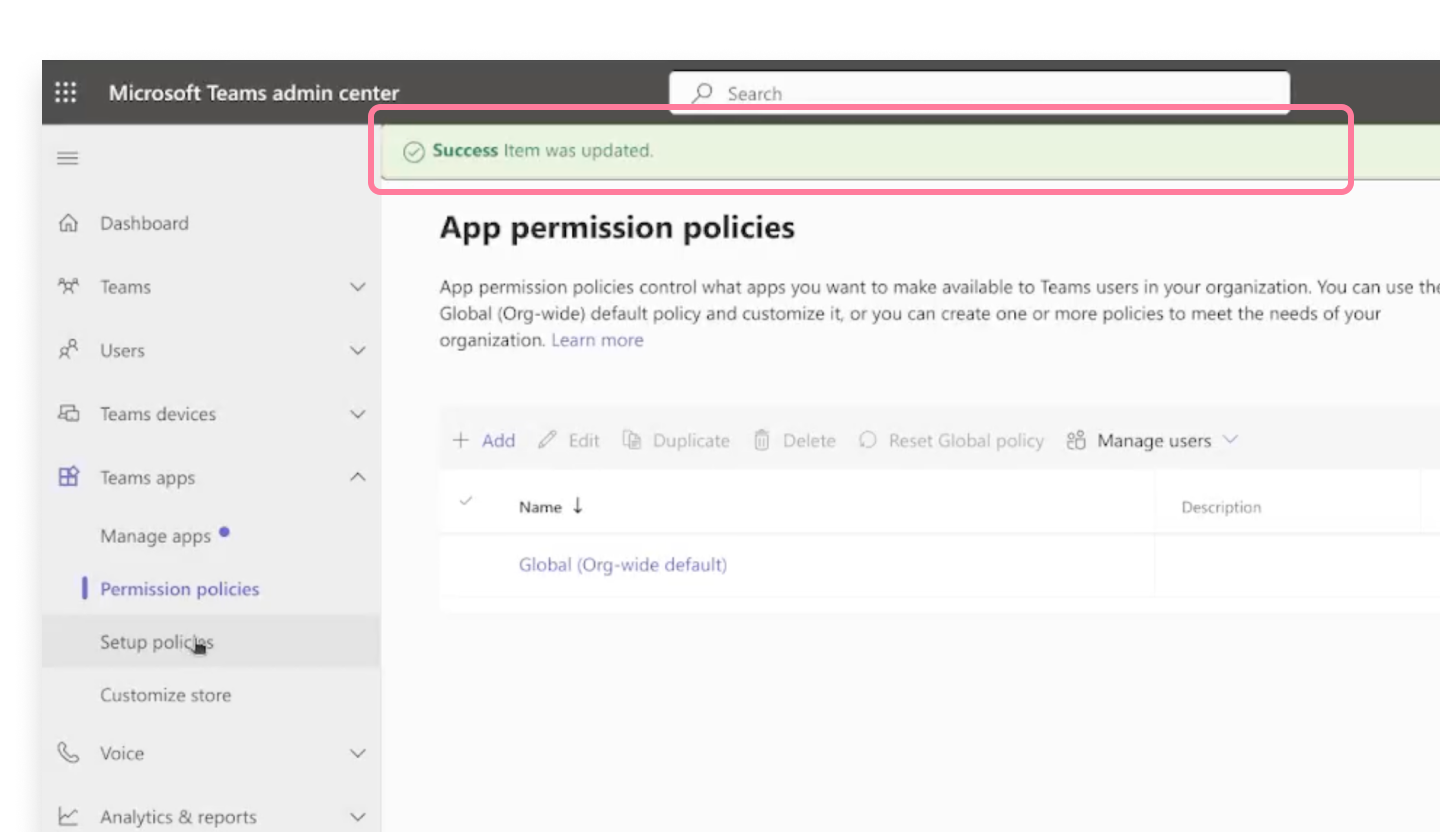Open Global (Org-wide default) policy
Viewport: 1440px width, 832px height.
point(622,565)
